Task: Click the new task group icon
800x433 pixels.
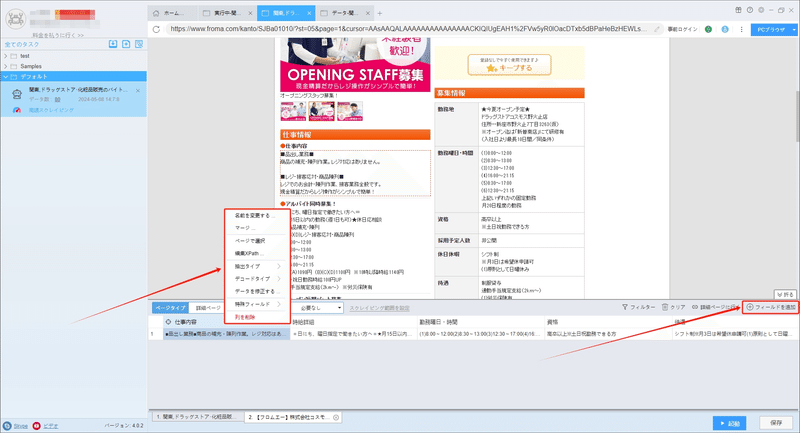Action: point(126,44)
